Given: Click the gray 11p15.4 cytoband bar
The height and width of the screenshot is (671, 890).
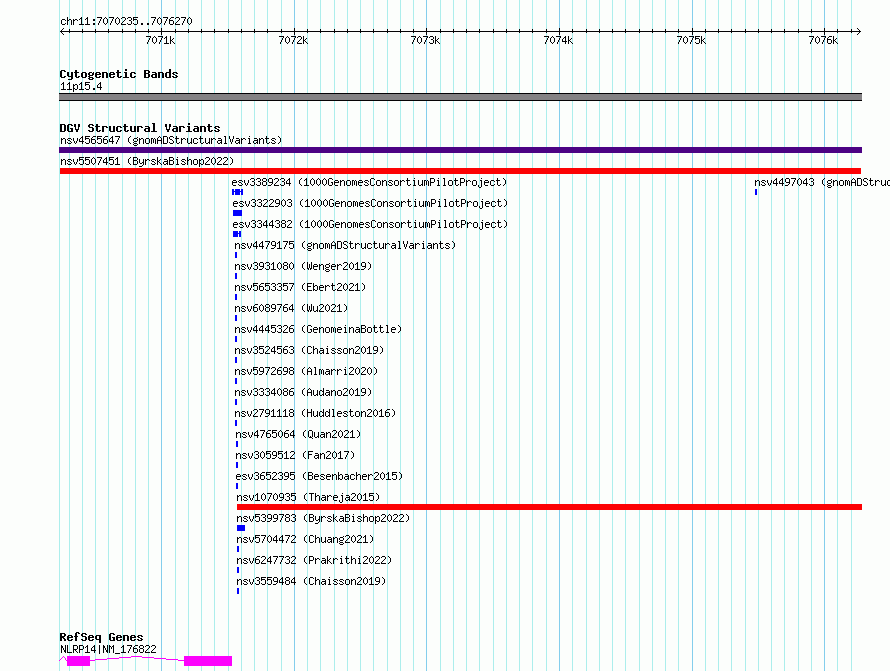Looking at the screenshot, I should 460,97.
